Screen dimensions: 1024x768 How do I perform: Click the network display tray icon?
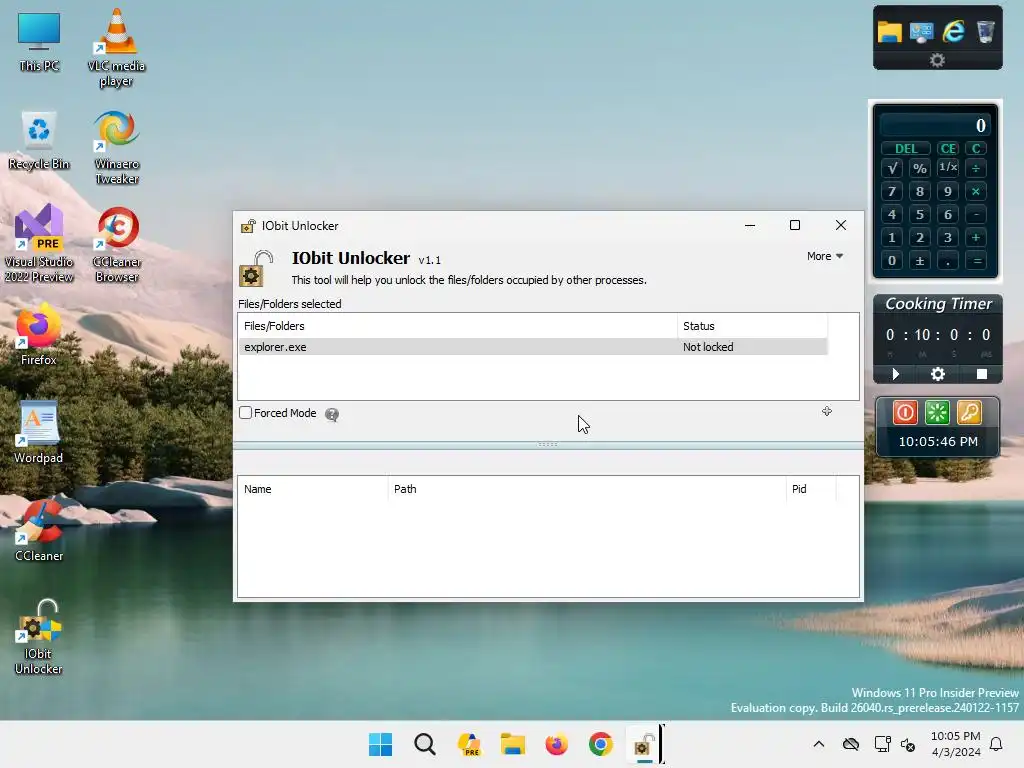pos(882,744)
